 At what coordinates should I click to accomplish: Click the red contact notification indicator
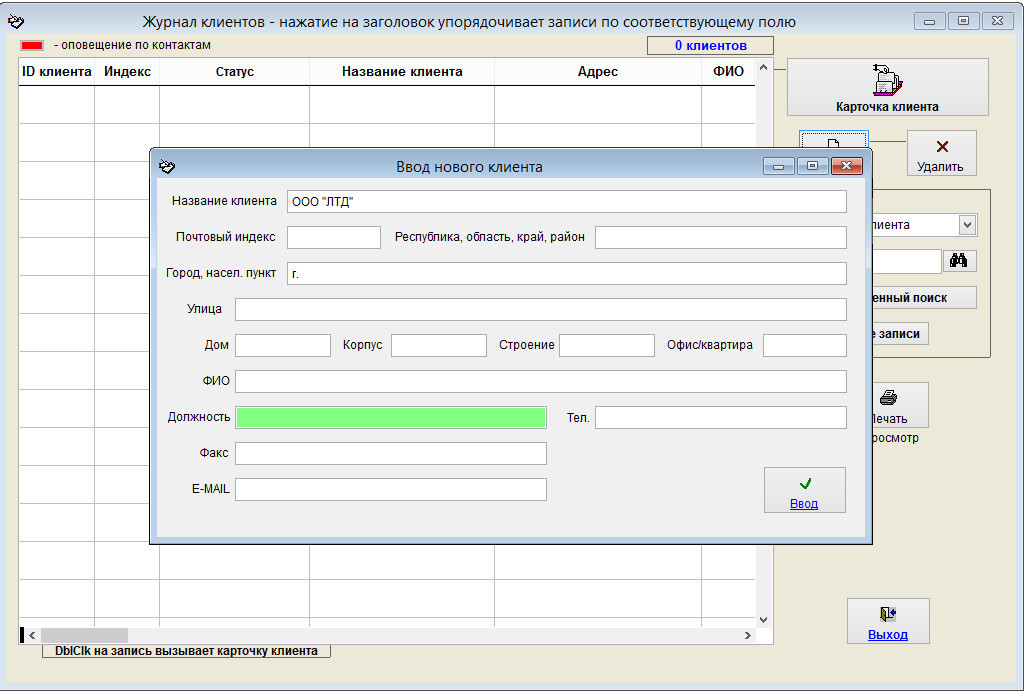[33, 45]
